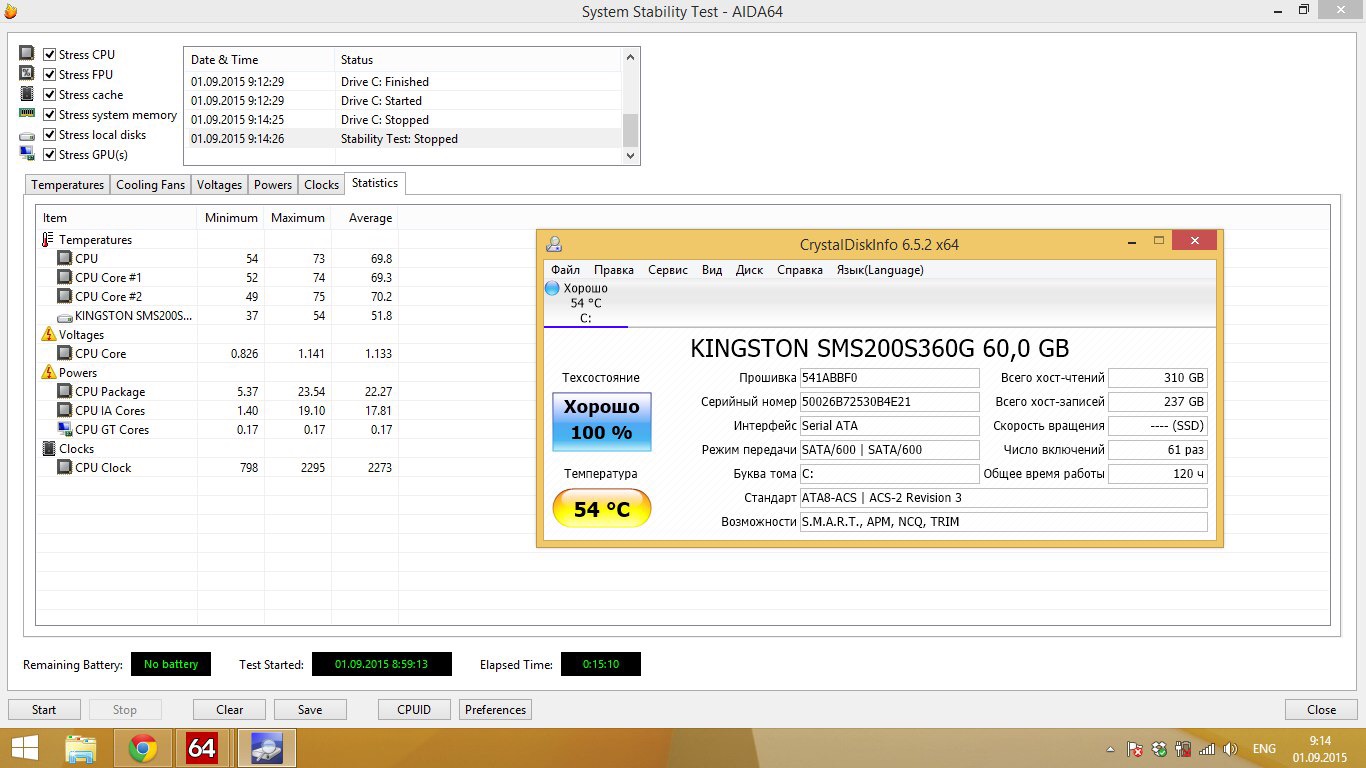Click the battery power tray icon
Screen dimensions: 1366x768
point(1183,749)
